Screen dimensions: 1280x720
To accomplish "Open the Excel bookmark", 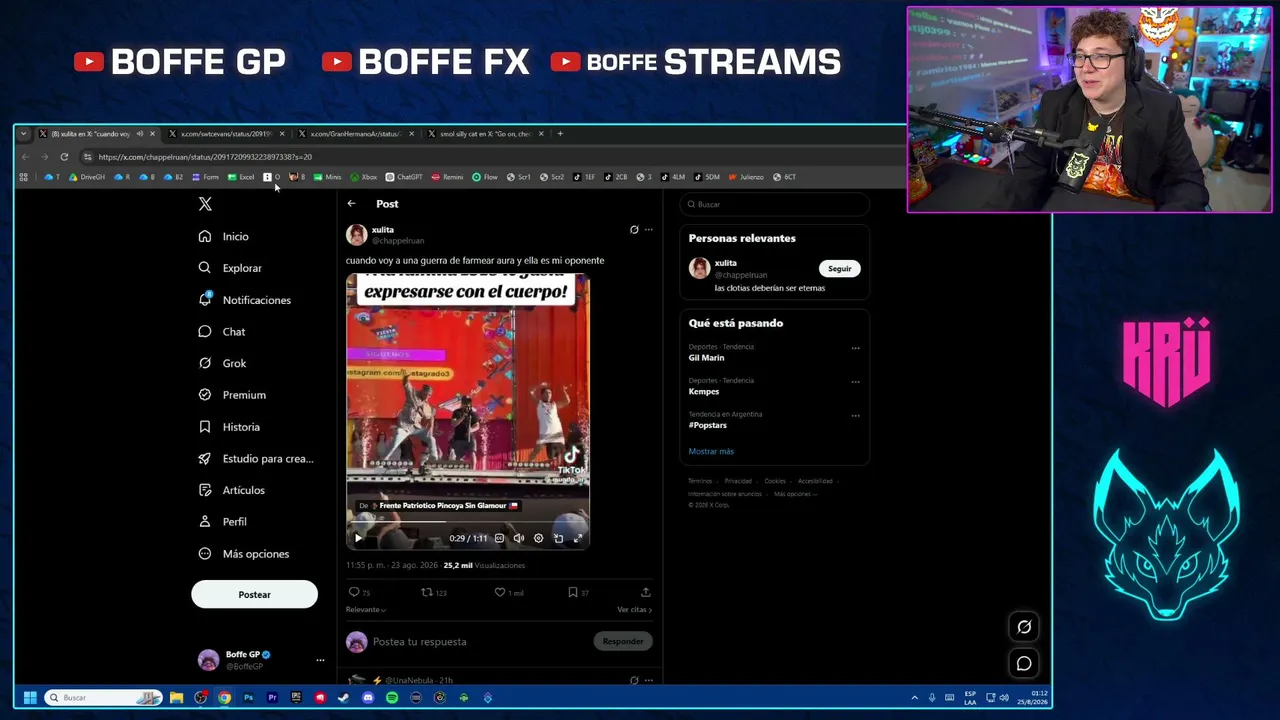I will point(241,177).
